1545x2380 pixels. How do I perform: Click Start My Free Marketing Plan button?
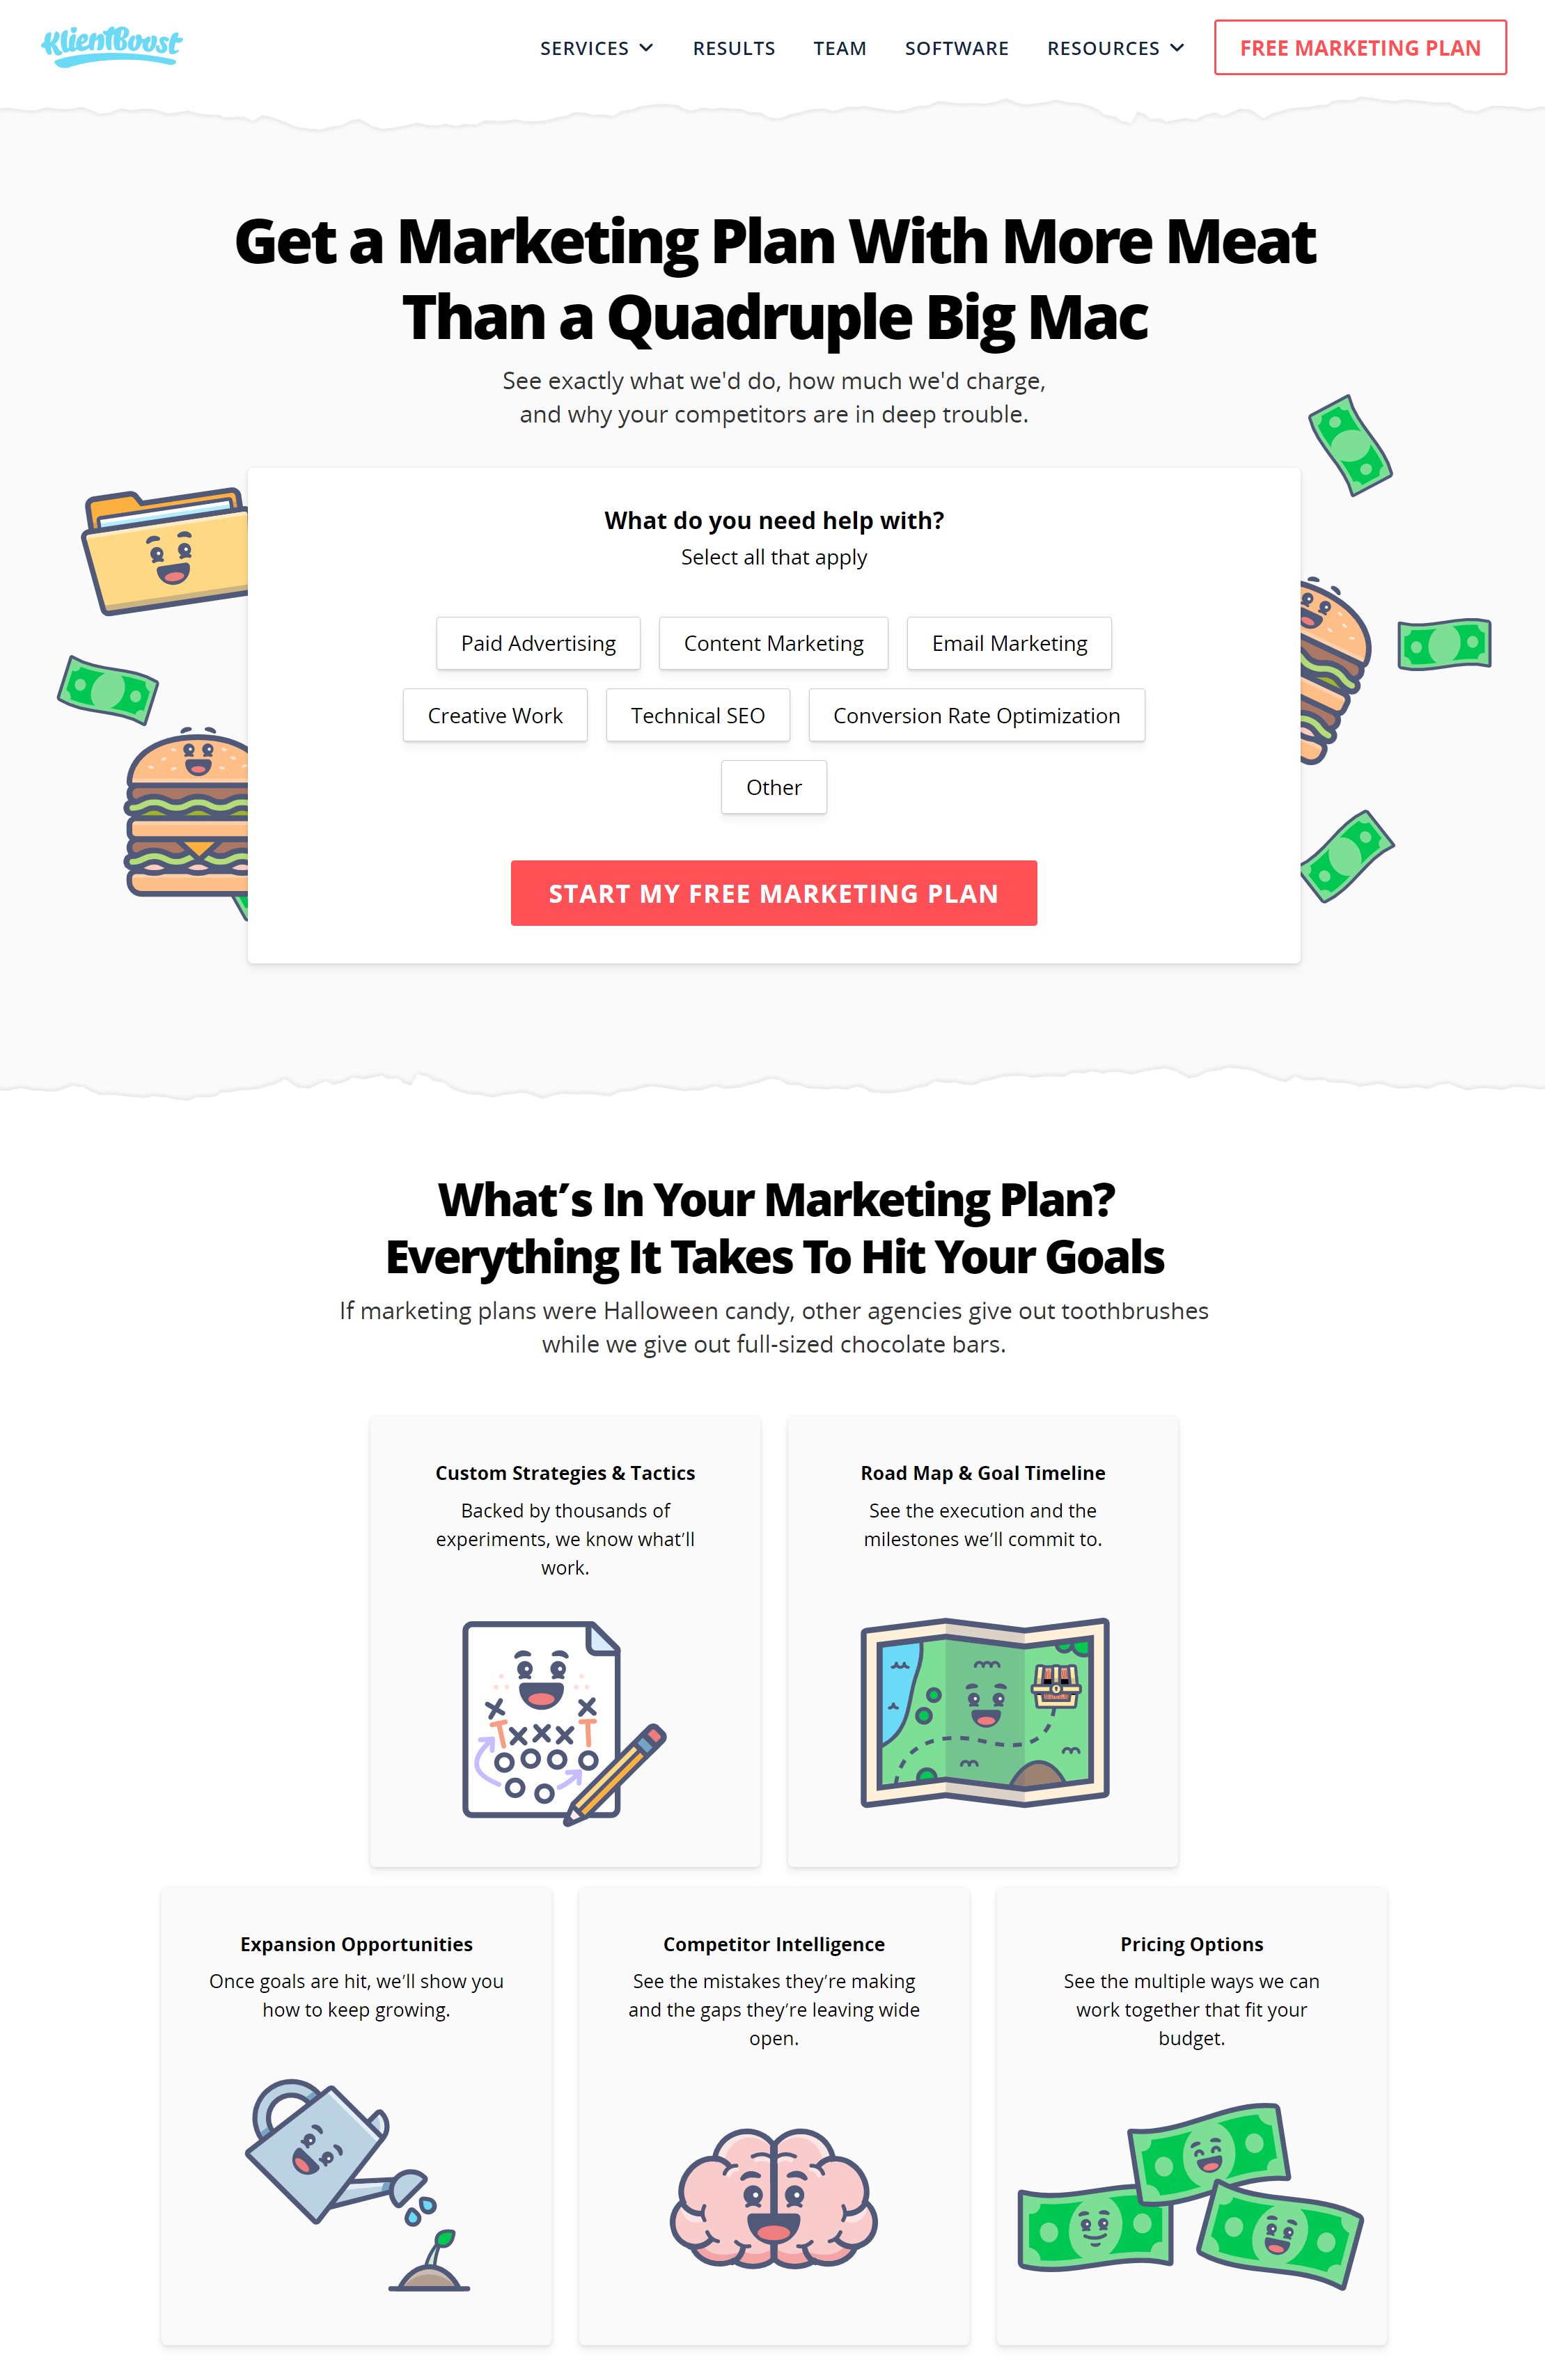click(773, 892)
